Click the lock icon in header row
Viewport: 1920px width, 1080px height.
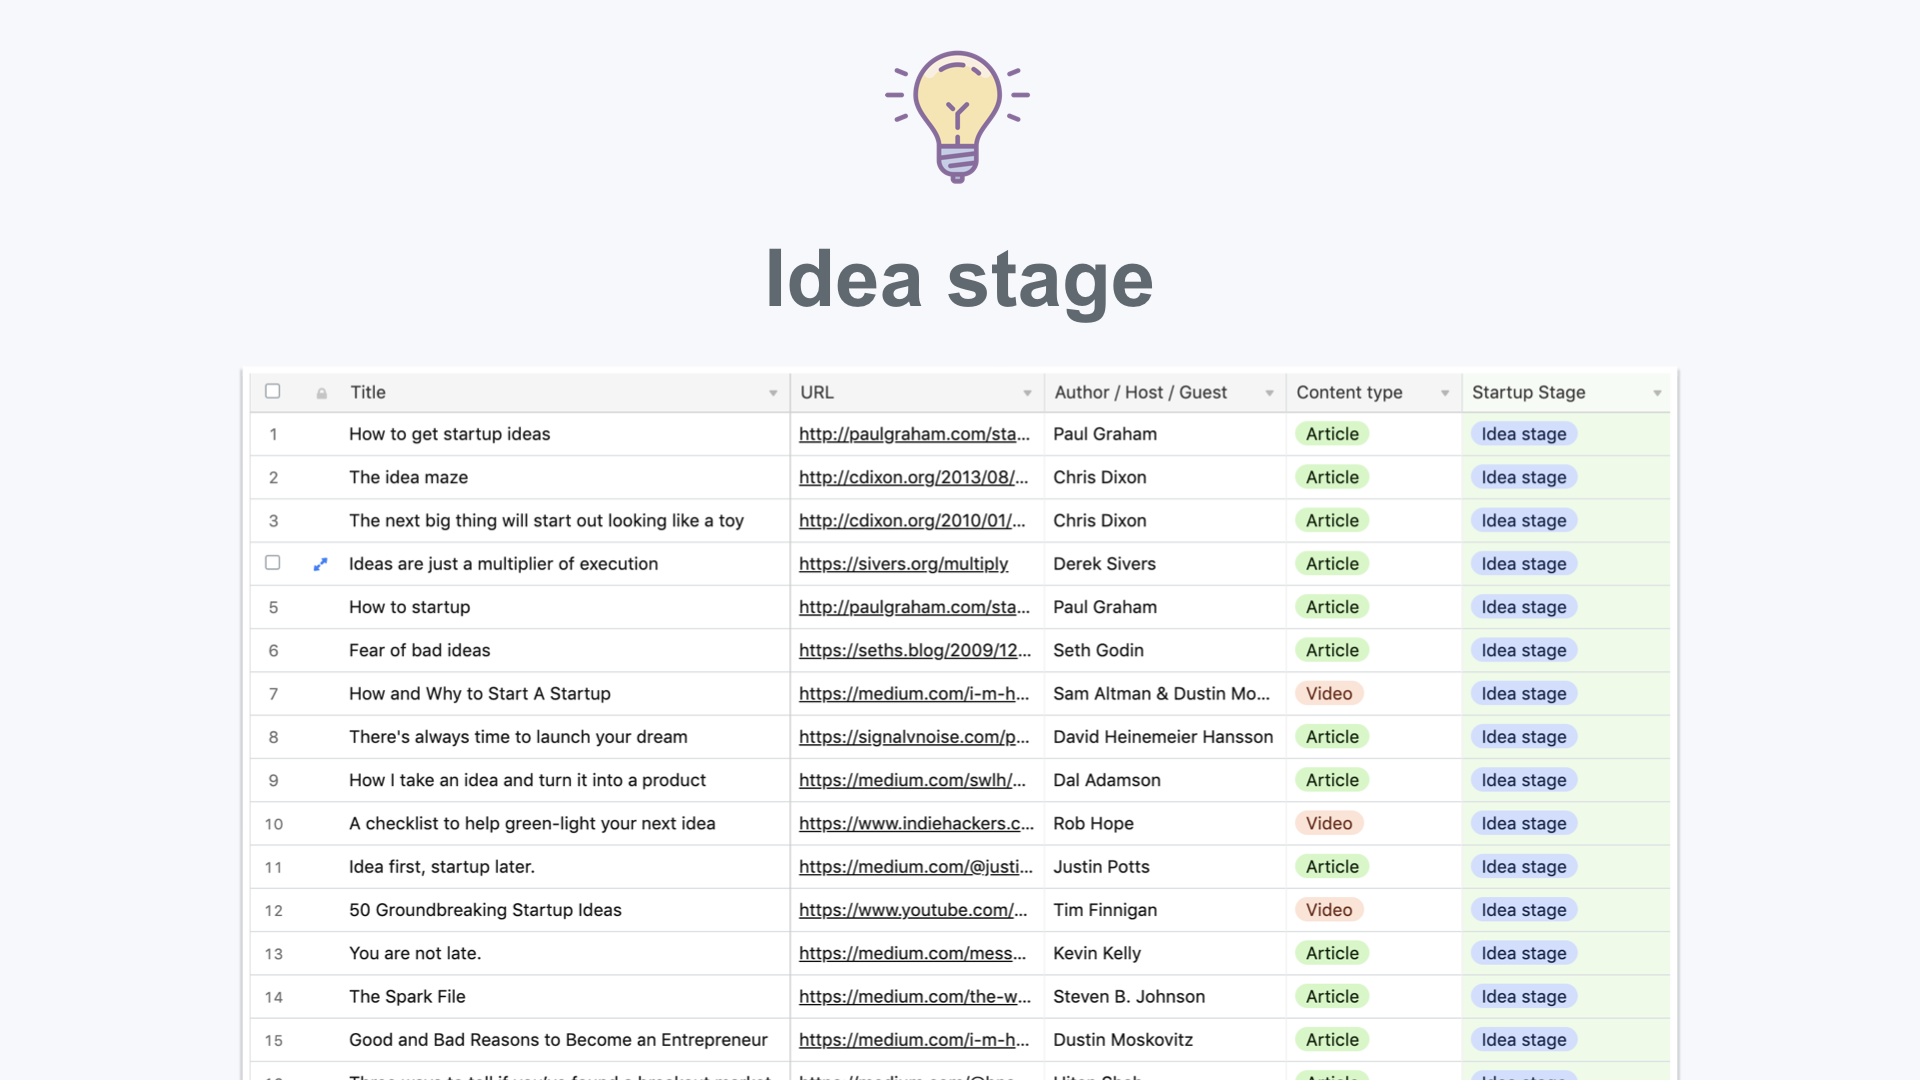click(x=322, y=392)
